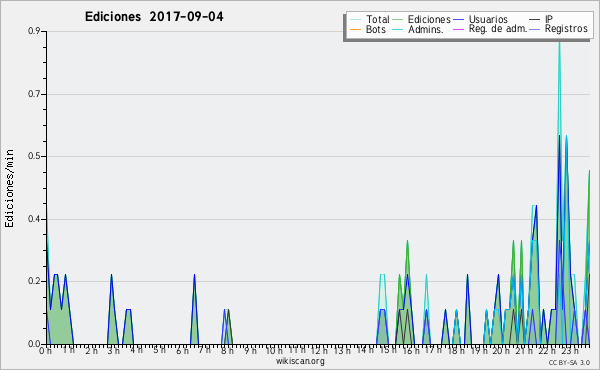Click the 0.5 y-axis value
Viewport: 600px width, 370px height.
pyautogui.click(x=34, y=156)
